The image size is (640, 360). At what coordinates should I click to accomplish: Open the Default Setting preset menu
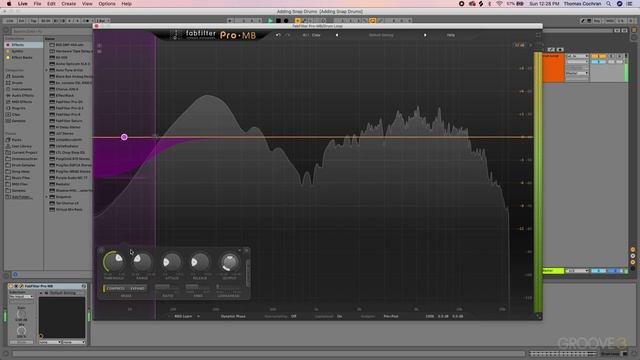coord(381,35)
